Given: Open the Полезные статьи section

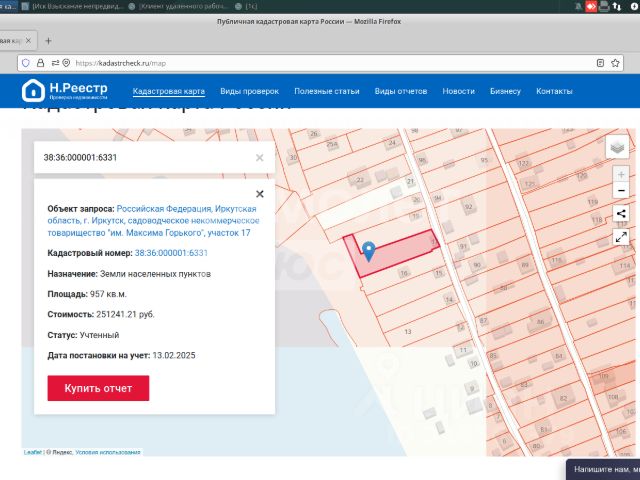Looking at the screenshot, I should tap(327, 91).
